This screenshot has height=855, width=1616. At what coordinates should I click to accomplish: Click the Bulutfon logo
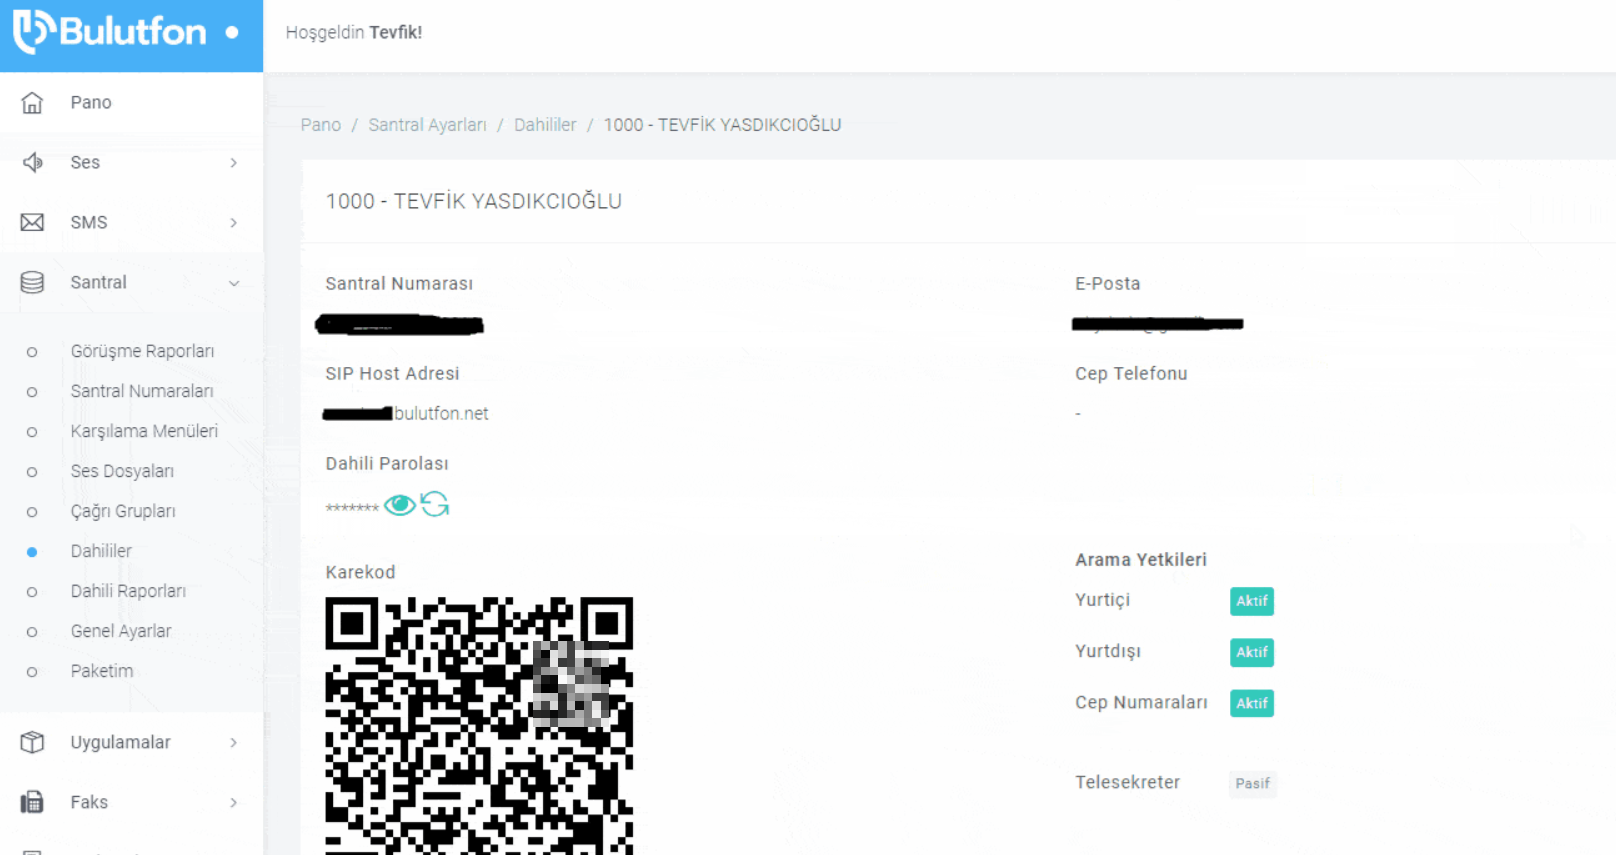click(x=110, y=32)
